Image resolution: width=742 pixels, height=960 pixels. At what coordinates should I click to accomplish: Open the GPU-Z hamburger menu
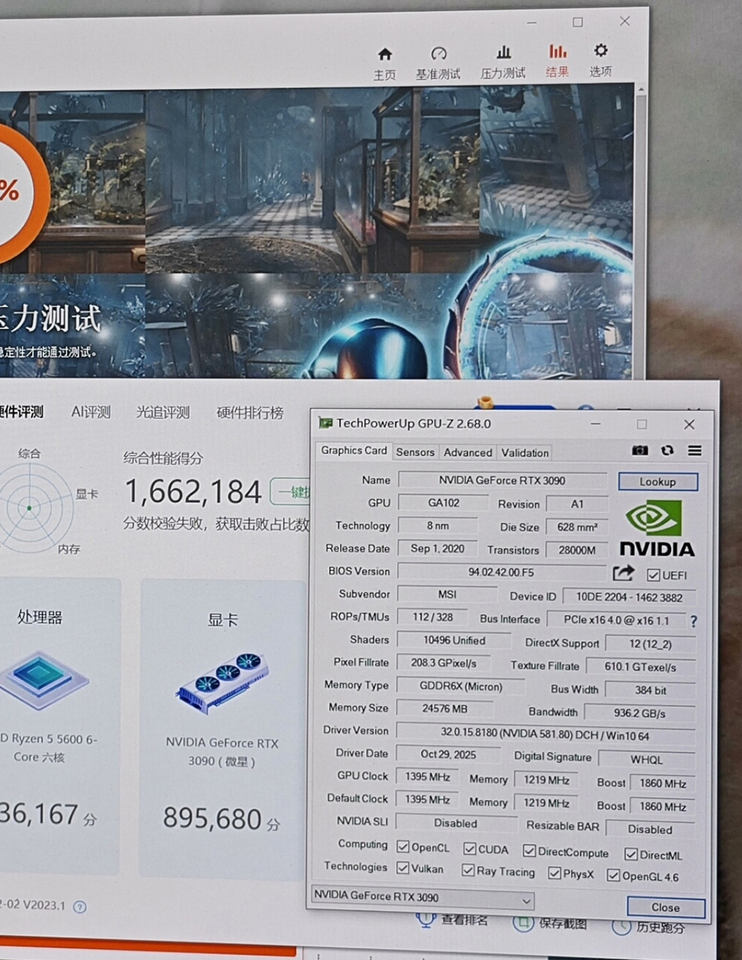(x=694, y=451)
